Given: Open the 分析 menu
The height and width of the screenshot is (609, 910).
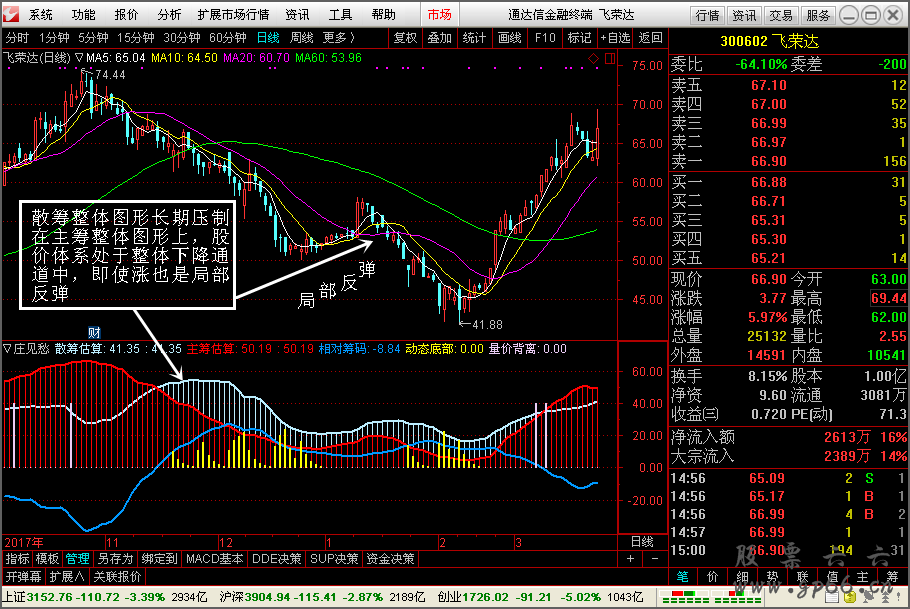Looking at the screenshot, I should [169, 15].
